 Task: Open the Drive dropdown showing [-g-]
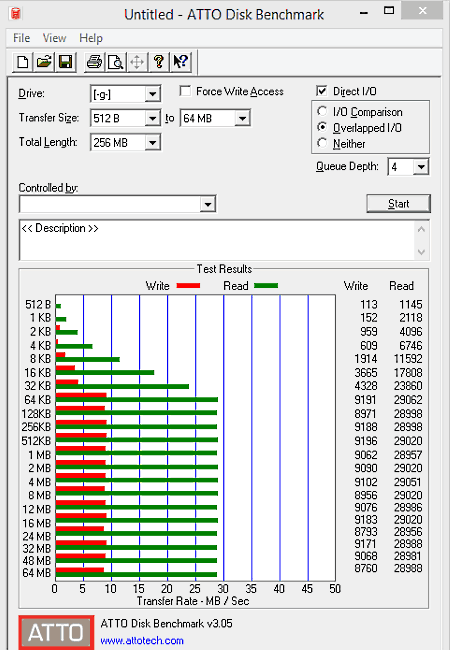pos(152,94)
